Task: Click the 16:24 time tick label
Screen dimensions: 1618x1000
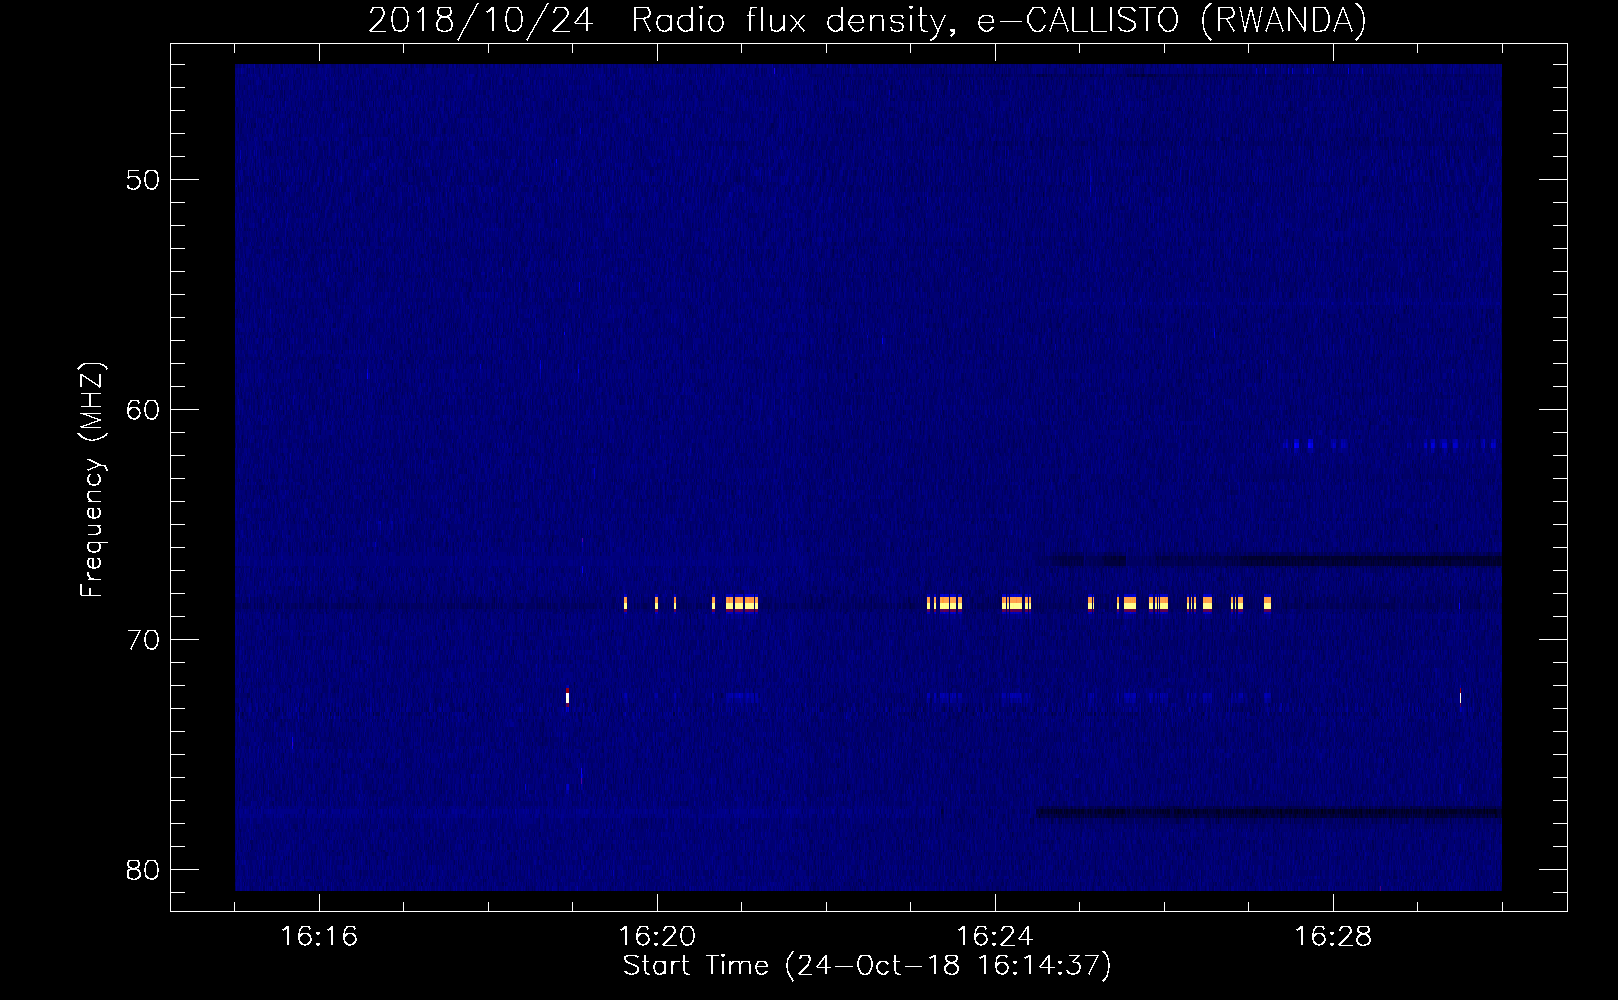Action: pos(995,936)
